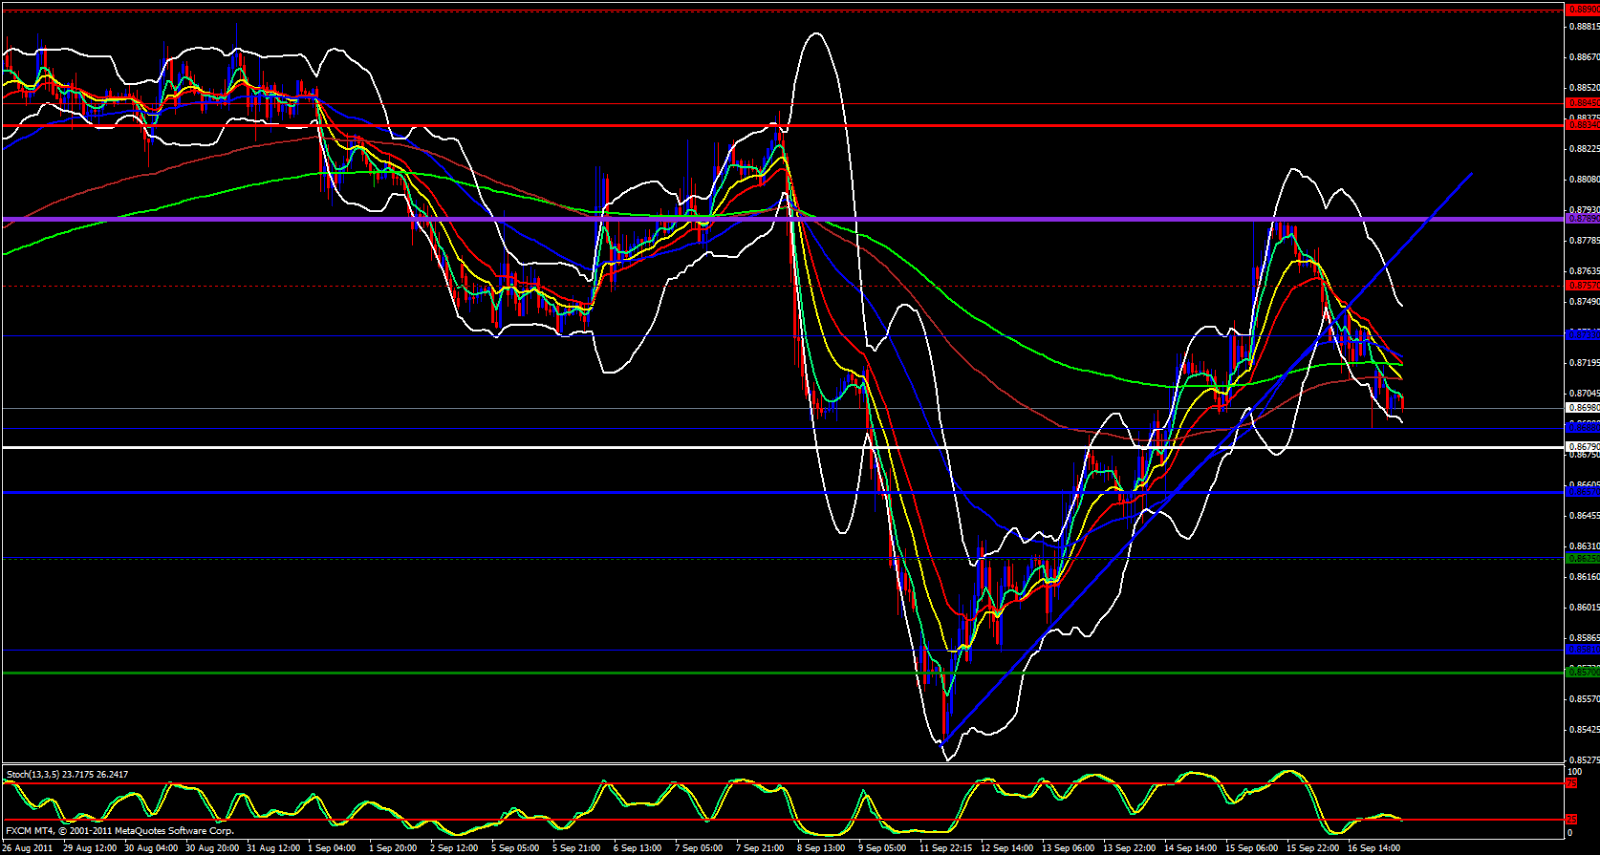Select the green 0.8570 price level tag
1600x855 pixels.
tap(1582, 672)
